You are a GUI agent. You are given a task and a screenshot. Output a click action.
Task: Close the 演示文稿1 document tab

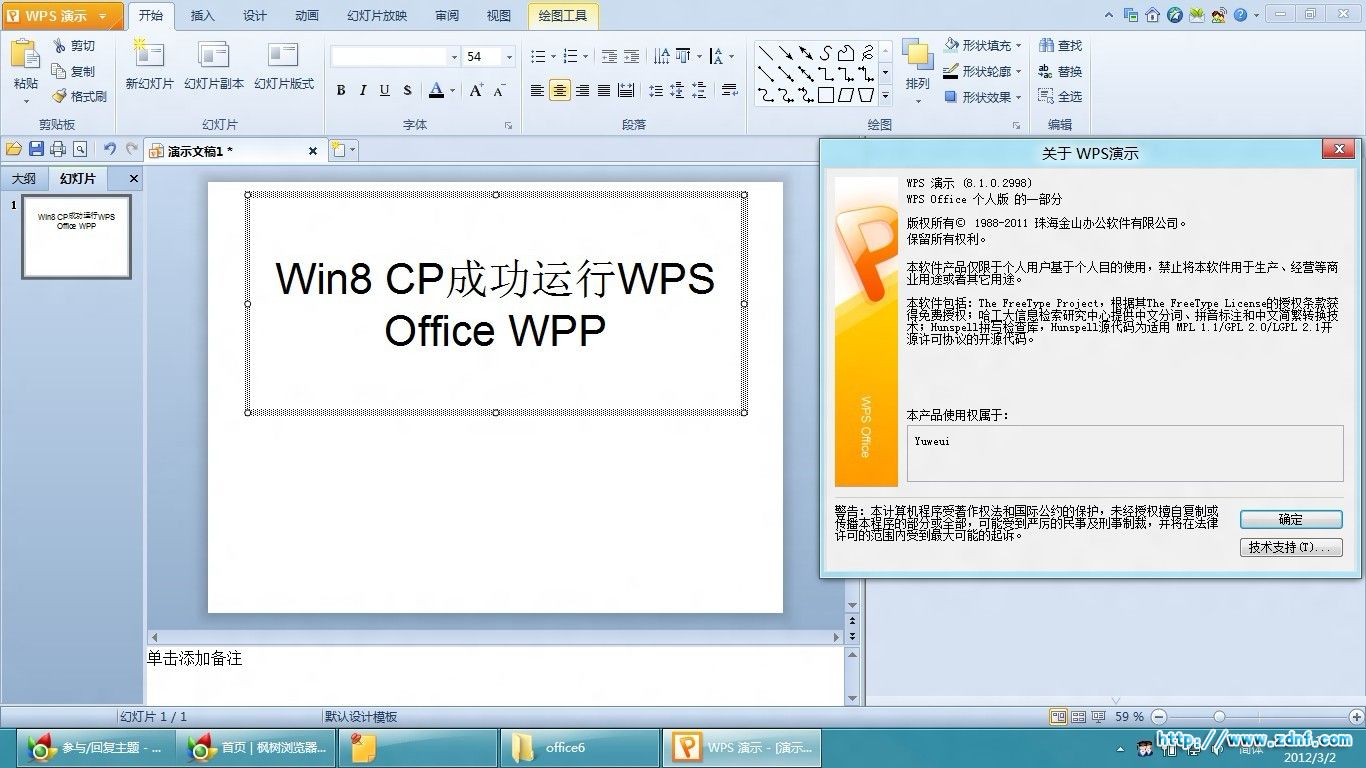pyautogui.click(x=313, y=151)
